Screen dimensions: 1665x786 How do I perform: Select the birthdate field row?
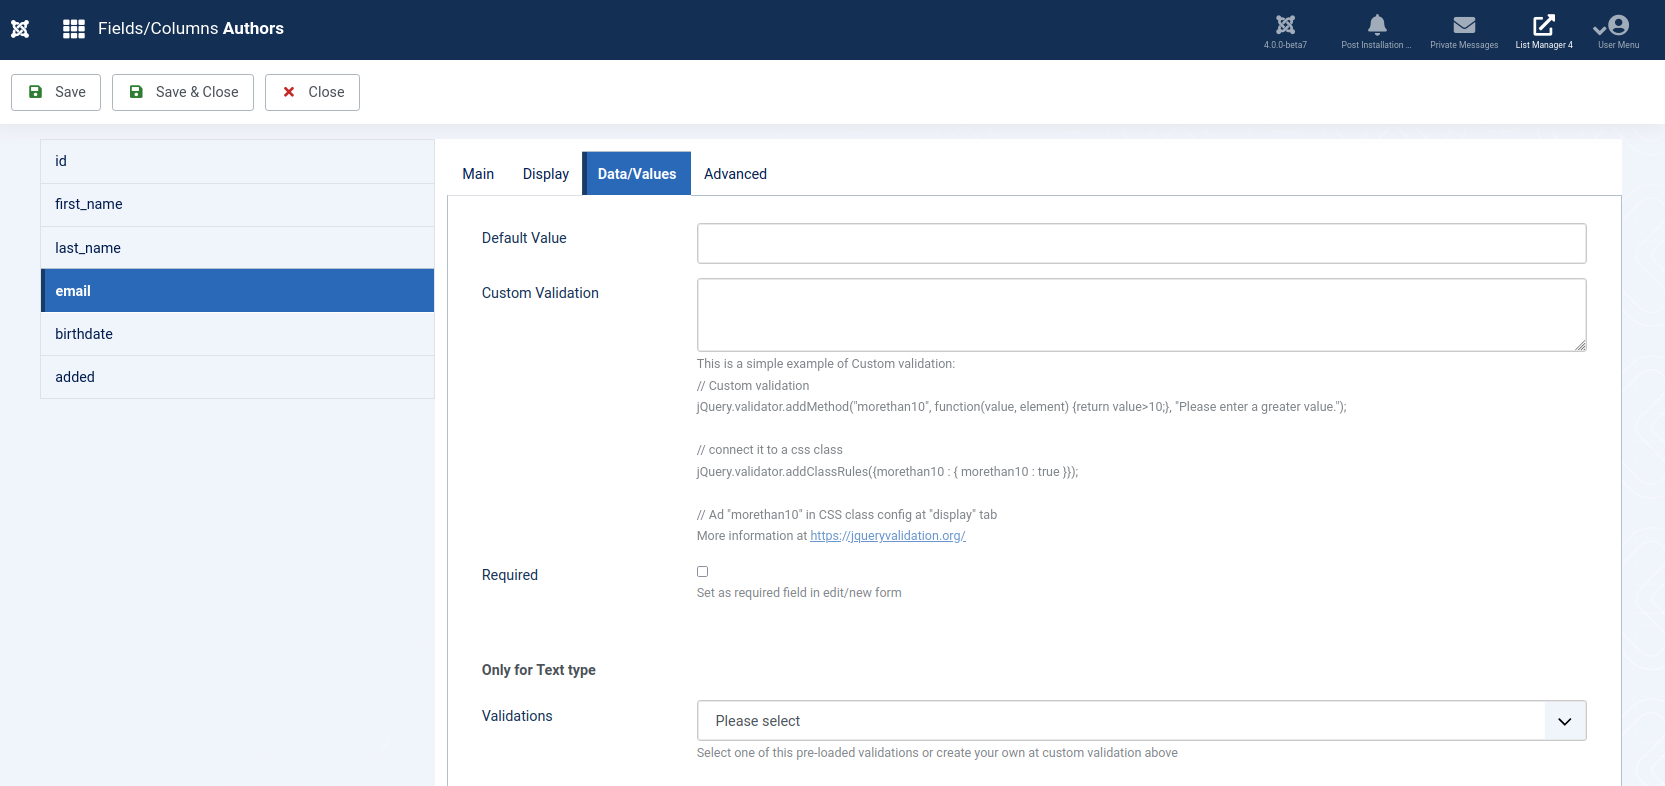pyautogui.click(x=237, y=334)
